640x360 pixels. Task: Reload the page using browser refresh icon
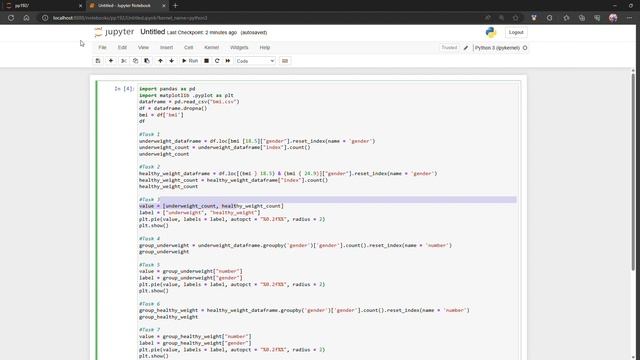tap(11, 18)
